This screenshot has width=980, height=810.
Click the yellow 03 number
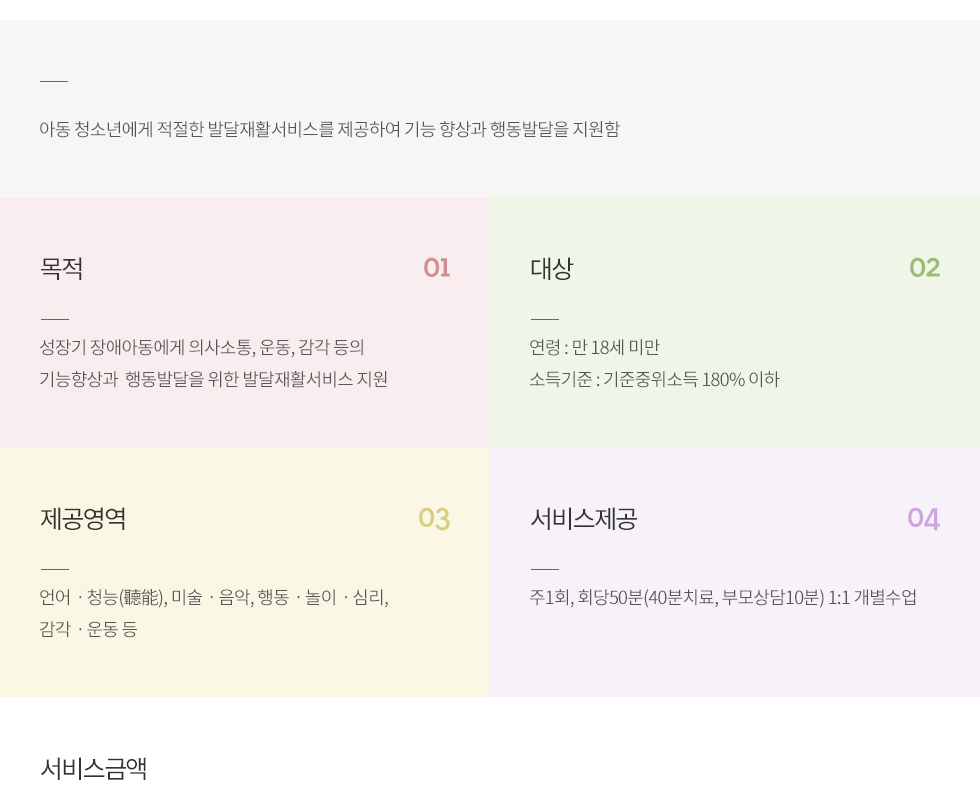[x=434, y=519]
